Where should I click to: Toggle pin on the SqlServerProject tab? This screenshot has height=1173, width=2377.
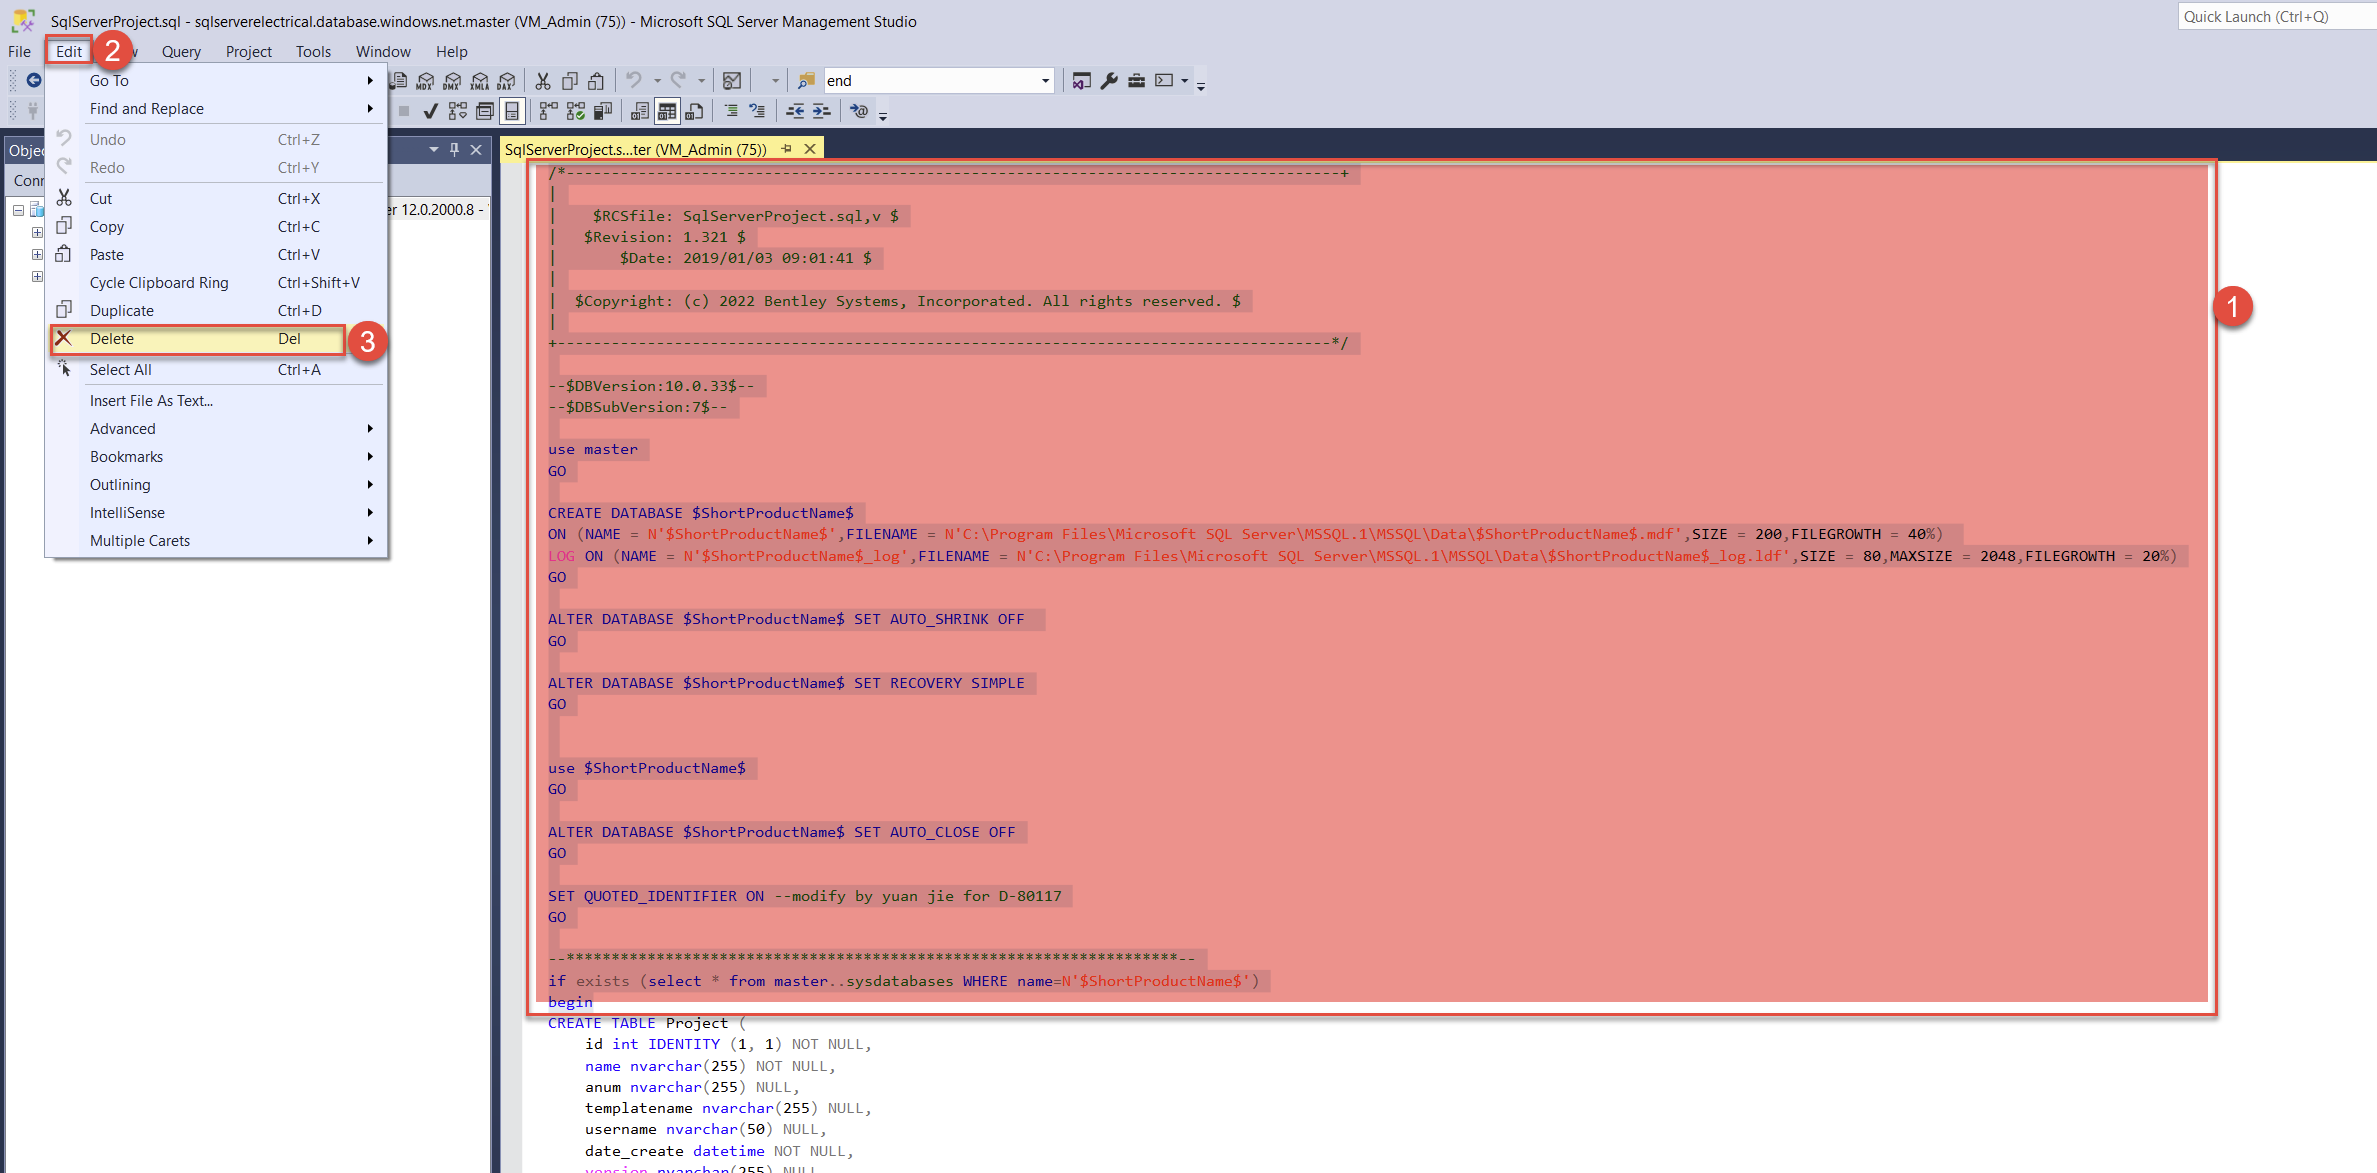coord(787,149)
